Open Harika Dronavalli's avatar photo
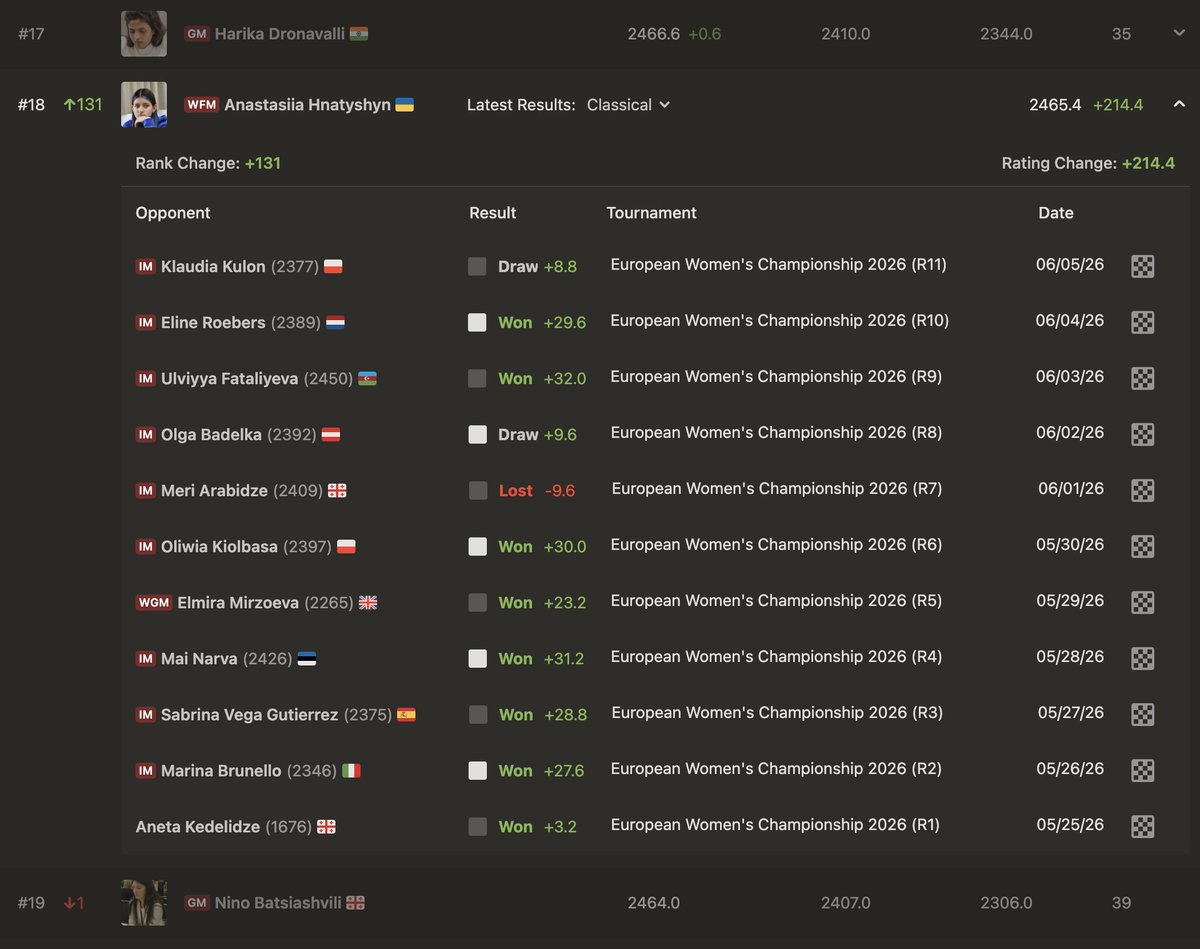This screenshot has width=1200, height=949. click(x=144, y=34)
